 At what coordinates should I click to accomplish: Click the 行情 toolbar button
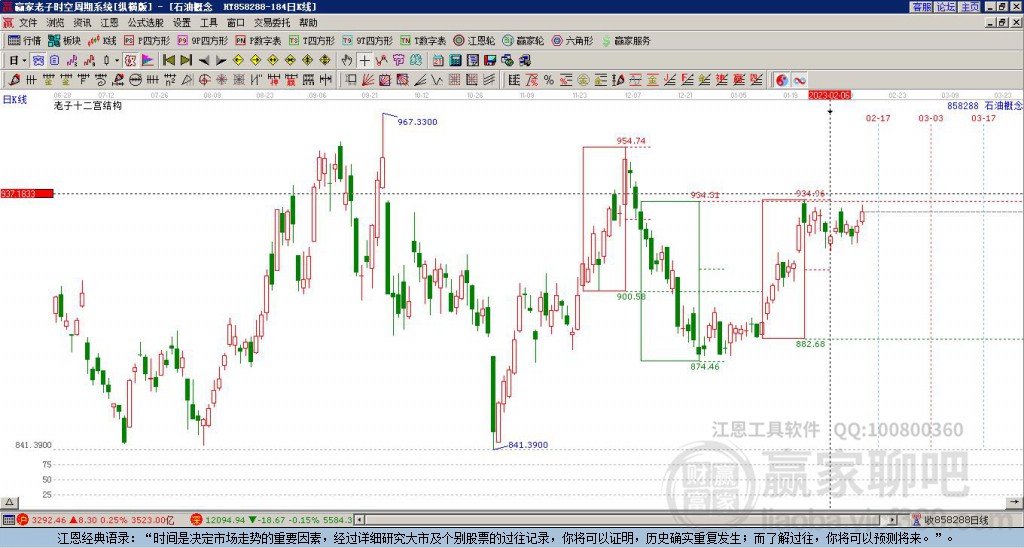[x=24, y=40]
